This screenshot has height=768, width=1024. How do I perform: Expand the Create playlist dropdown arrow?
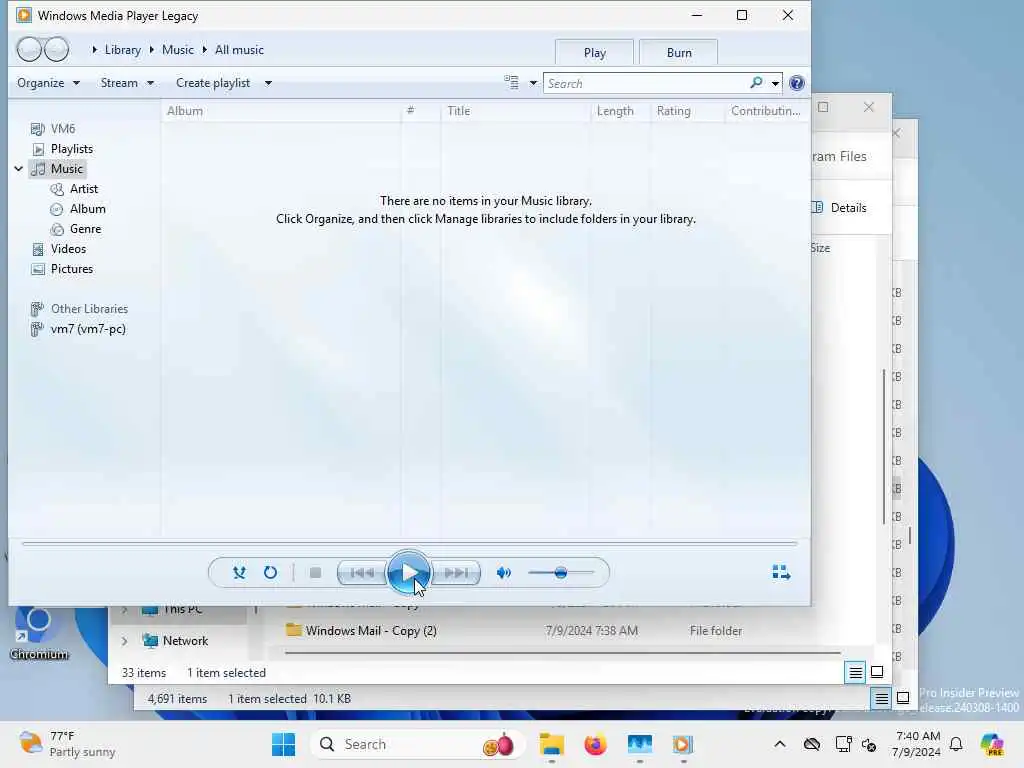point(268,83)
